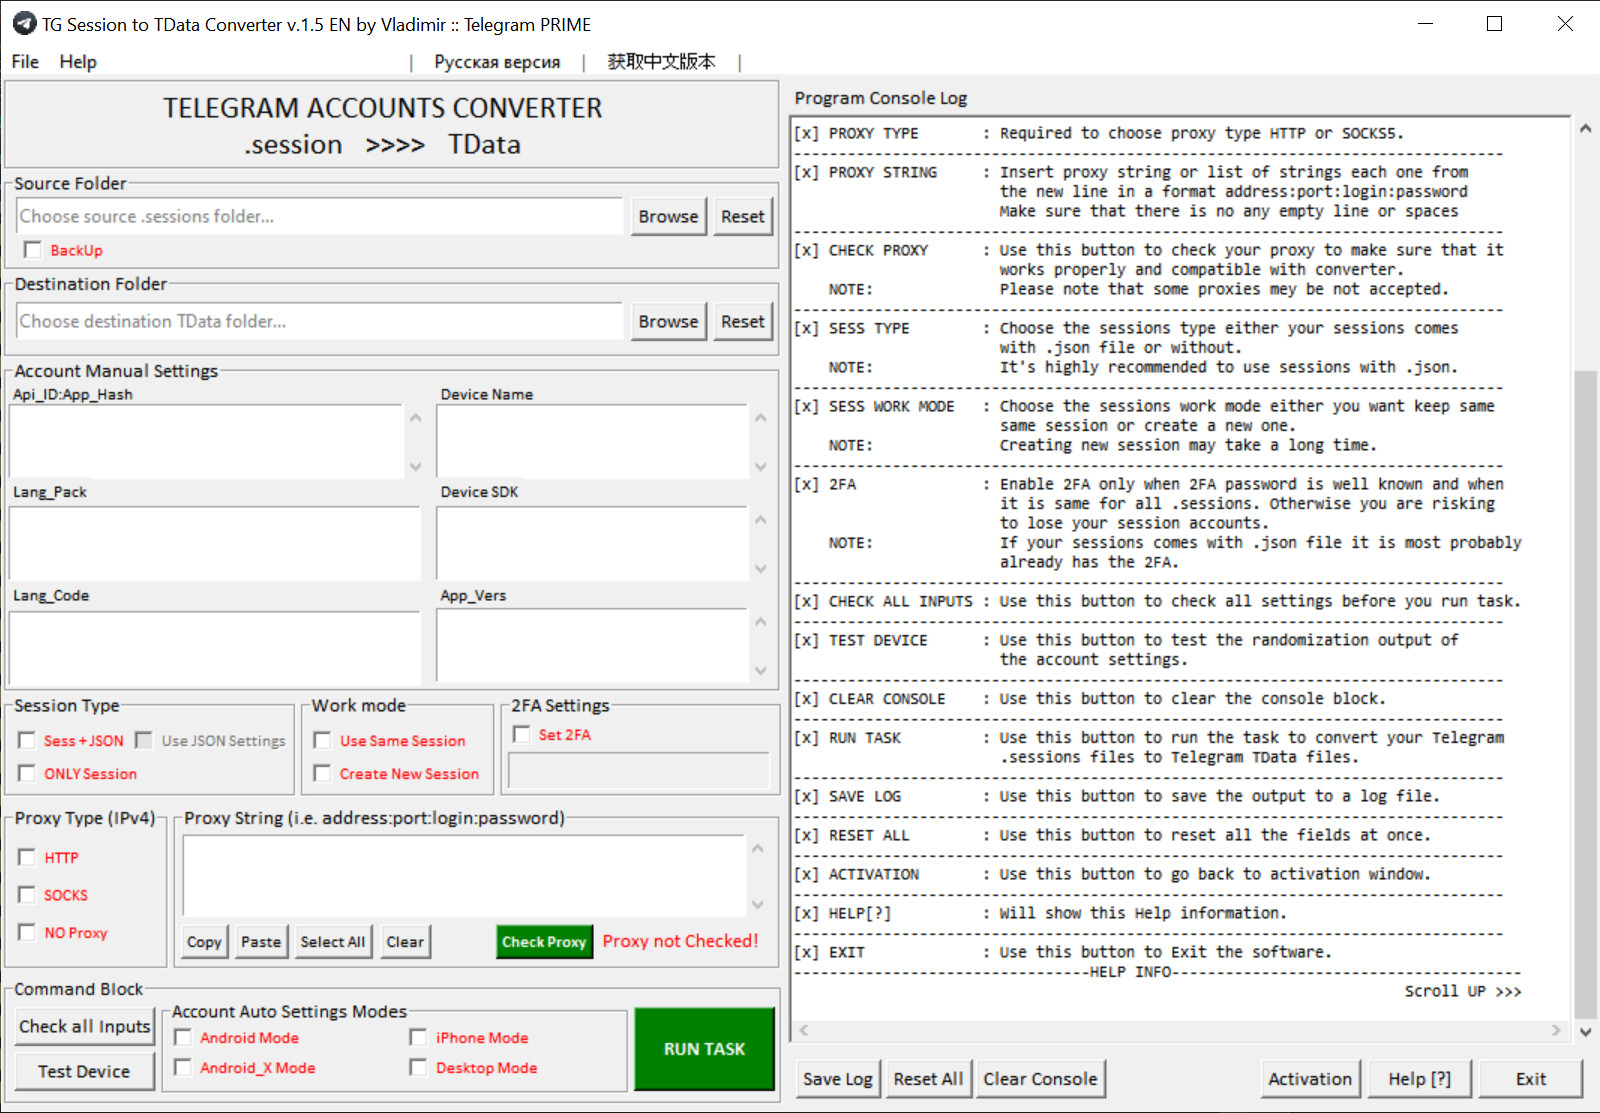The width and height of the screenshot is (1600, 1113).
Task: Click the destination TData folder input field
Action: 320,321
